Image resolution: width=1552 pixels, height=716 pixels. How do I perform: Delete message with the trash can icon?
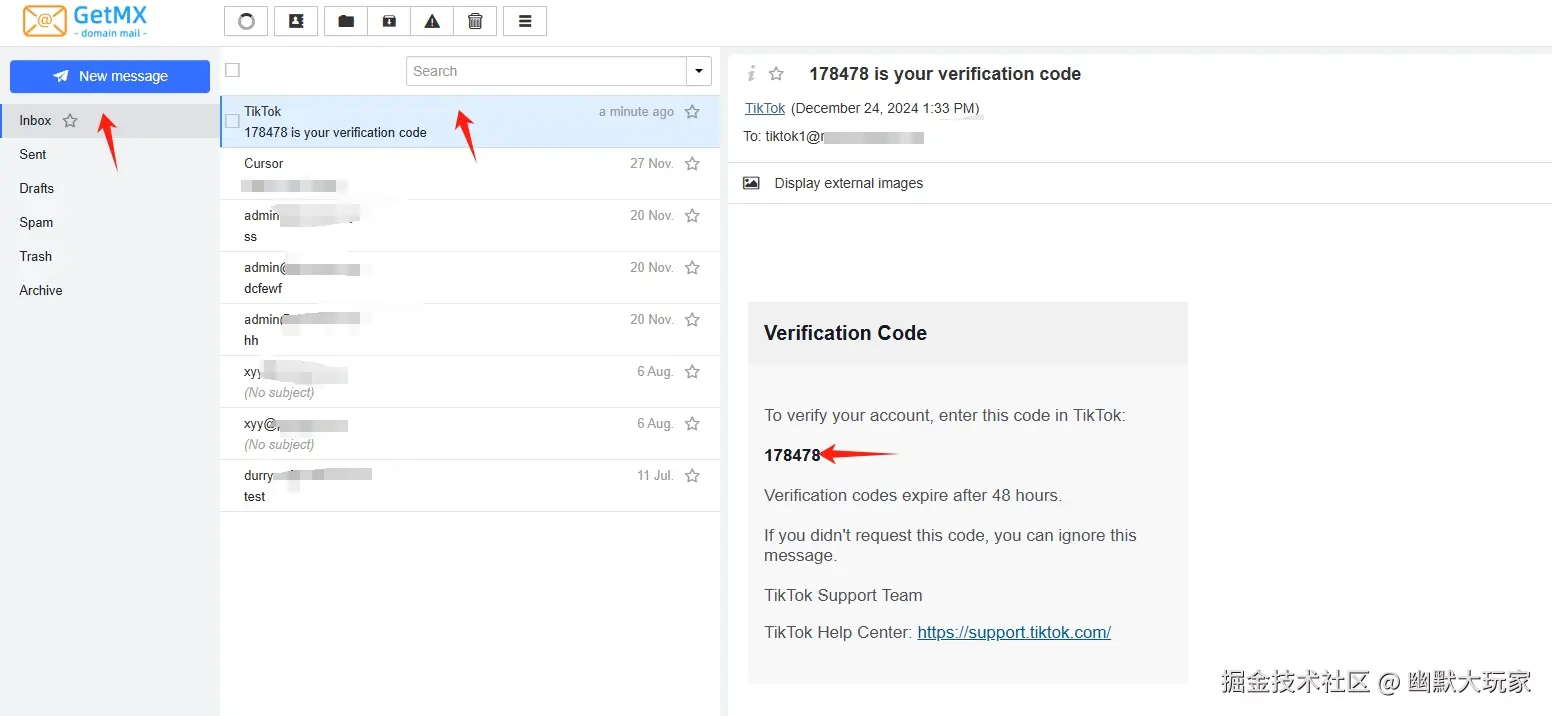[475, 21]
